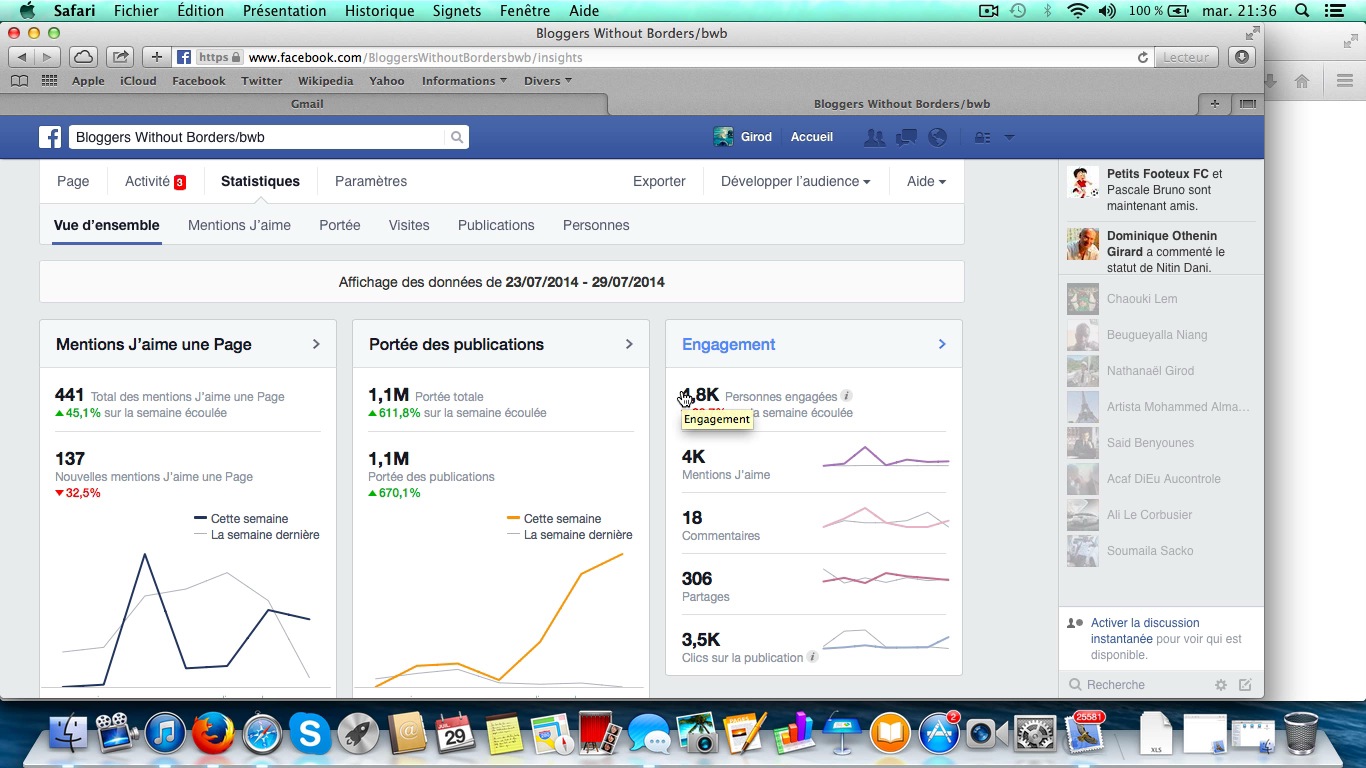Expand the Développer l'audience dropdown
The image size is (1366, 768).
tap(795, 181)
